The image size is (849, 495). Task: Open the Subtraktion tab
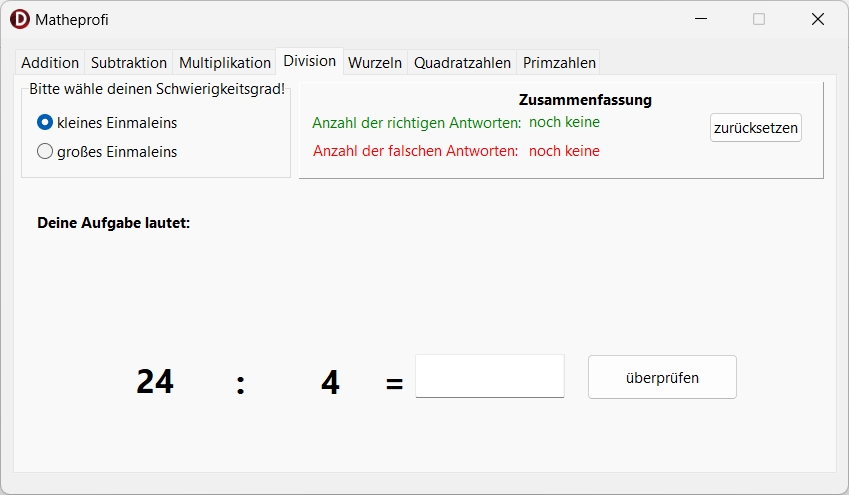[x=129, y=62]
